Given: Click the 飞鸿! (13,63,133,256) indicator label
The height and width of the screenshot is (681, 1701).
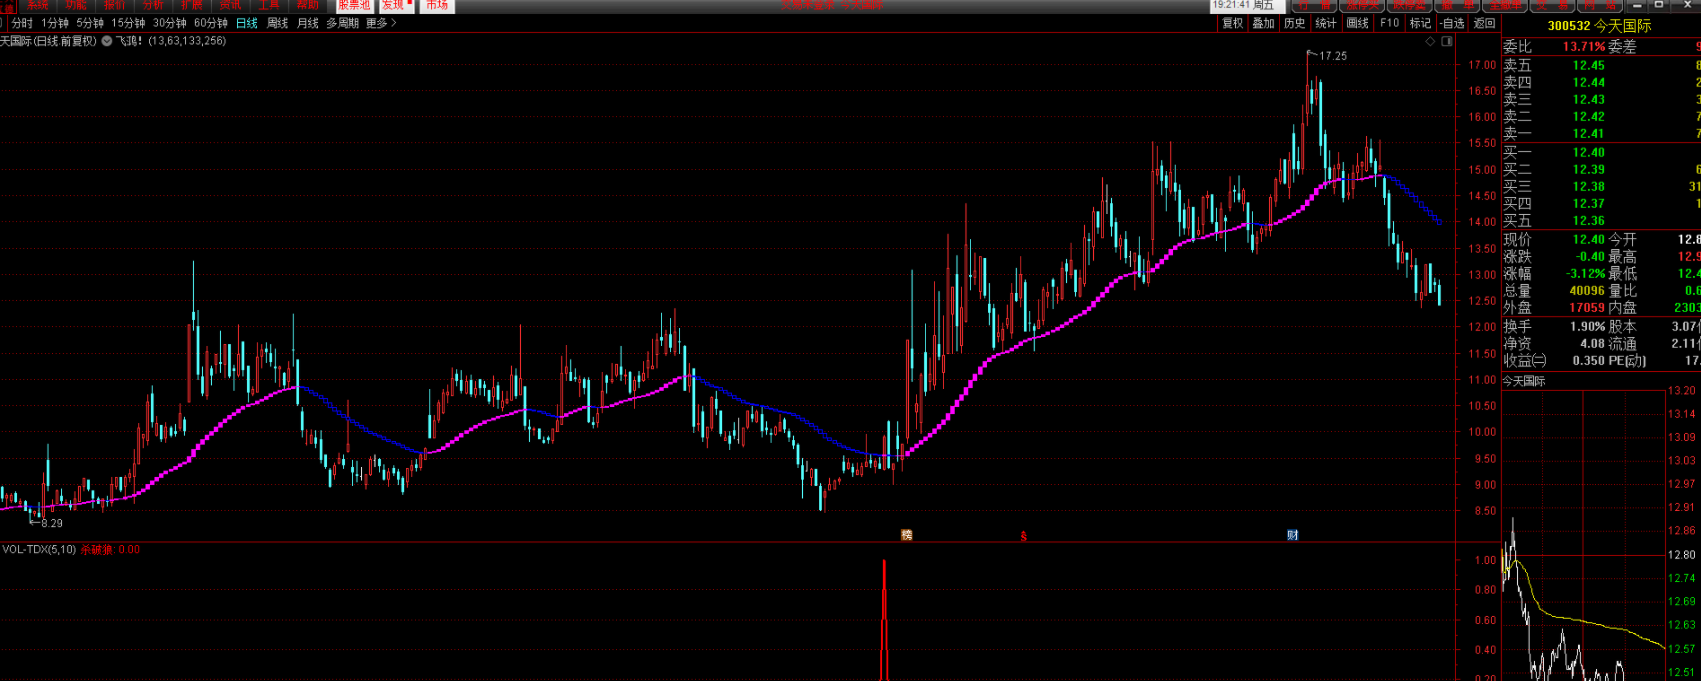Looking at the screenshot, I should tap(171, 41).
